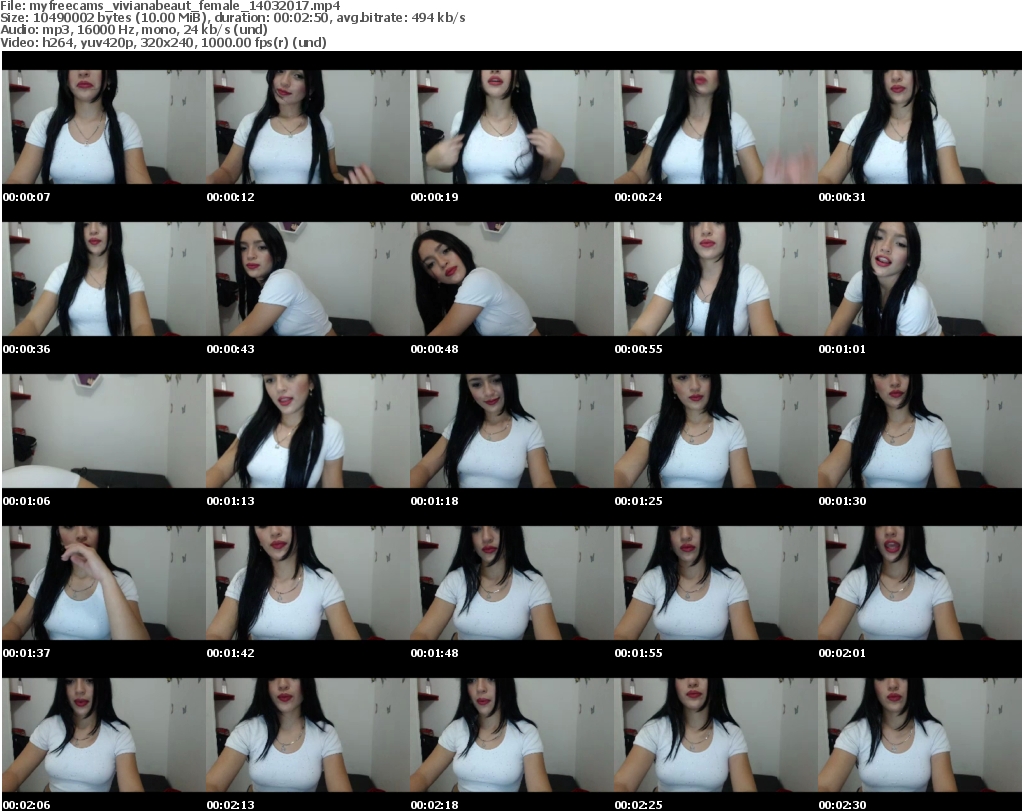Pick the thumbnail at 00:01:48
This screenshot has height=811, width=1024.
click(512, 583)
